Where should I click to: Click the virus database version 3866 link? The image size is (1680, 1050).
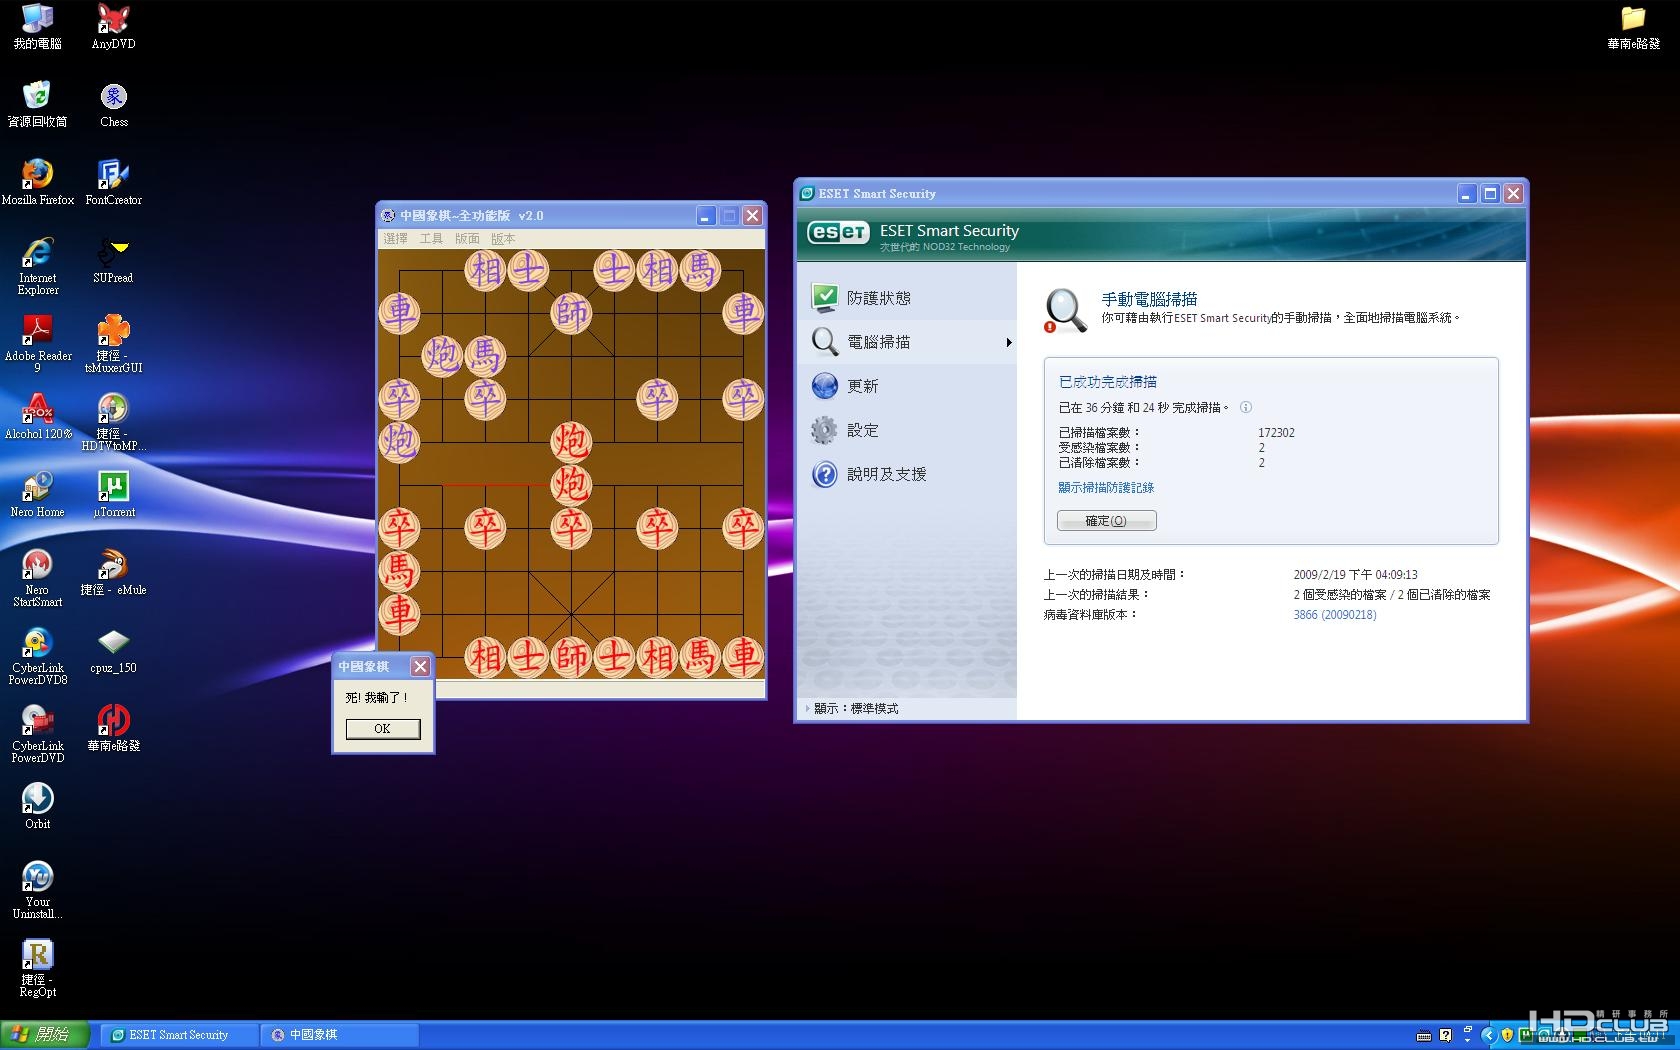click(1334, 615)
